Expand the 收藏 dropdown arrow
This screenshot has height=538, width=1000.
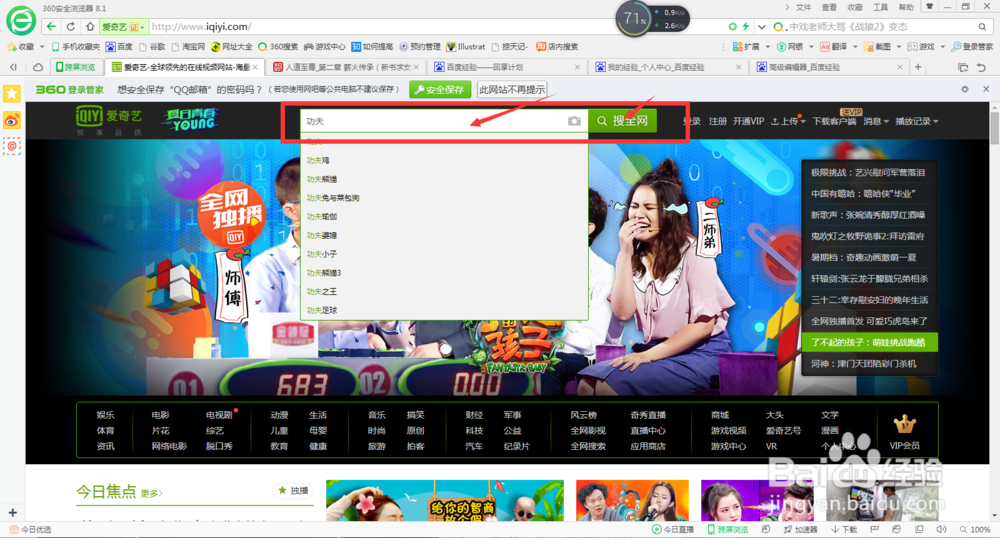pyautogui.click(x=42, y=47)
